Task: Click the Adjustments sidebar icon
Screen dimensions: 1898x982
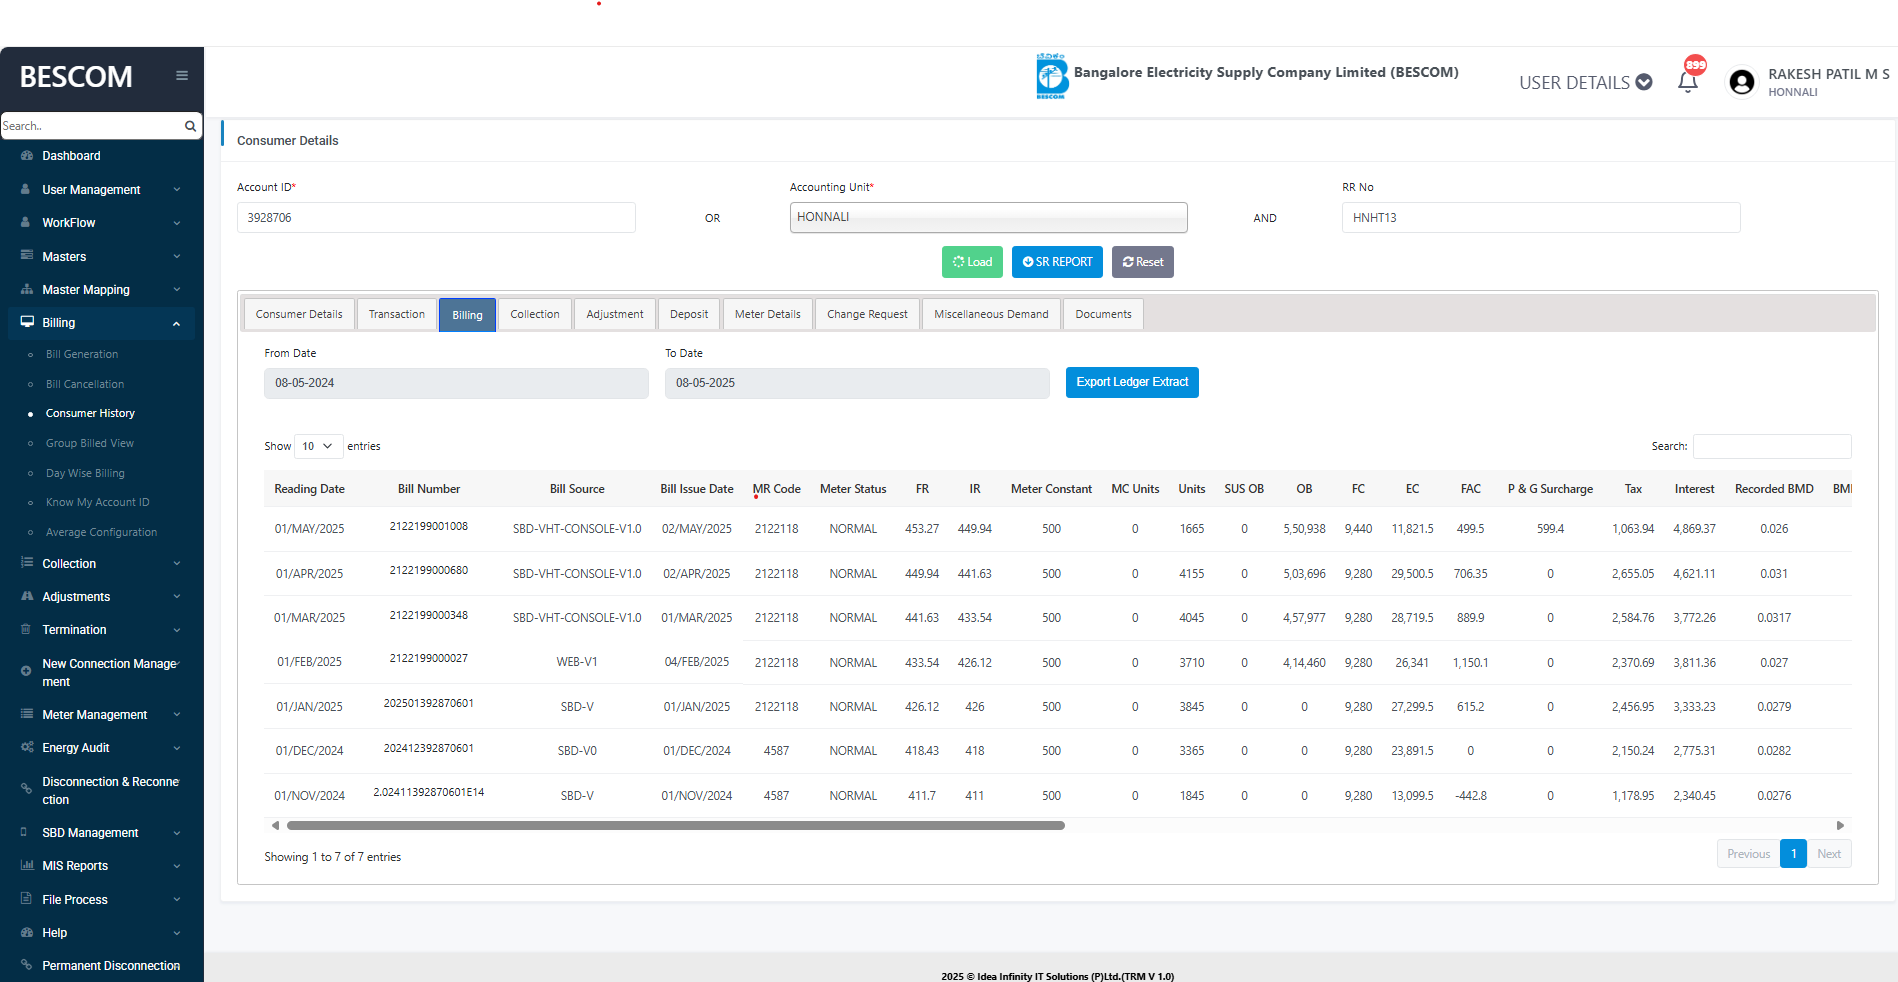Action: [27, 596]
